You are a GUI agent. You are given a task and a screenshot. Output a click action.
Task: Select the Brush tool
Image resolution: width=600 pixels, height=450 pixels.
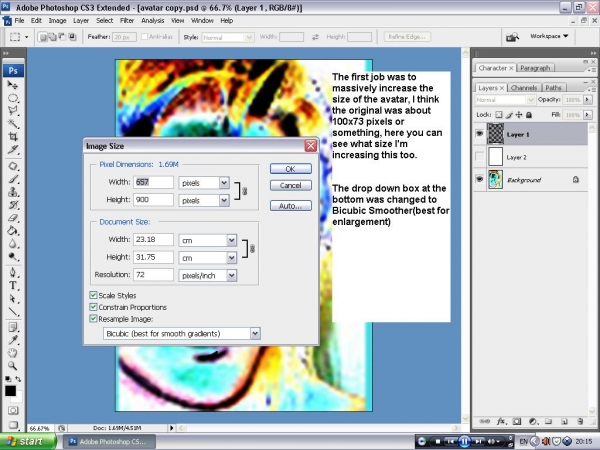click(13, 179)
